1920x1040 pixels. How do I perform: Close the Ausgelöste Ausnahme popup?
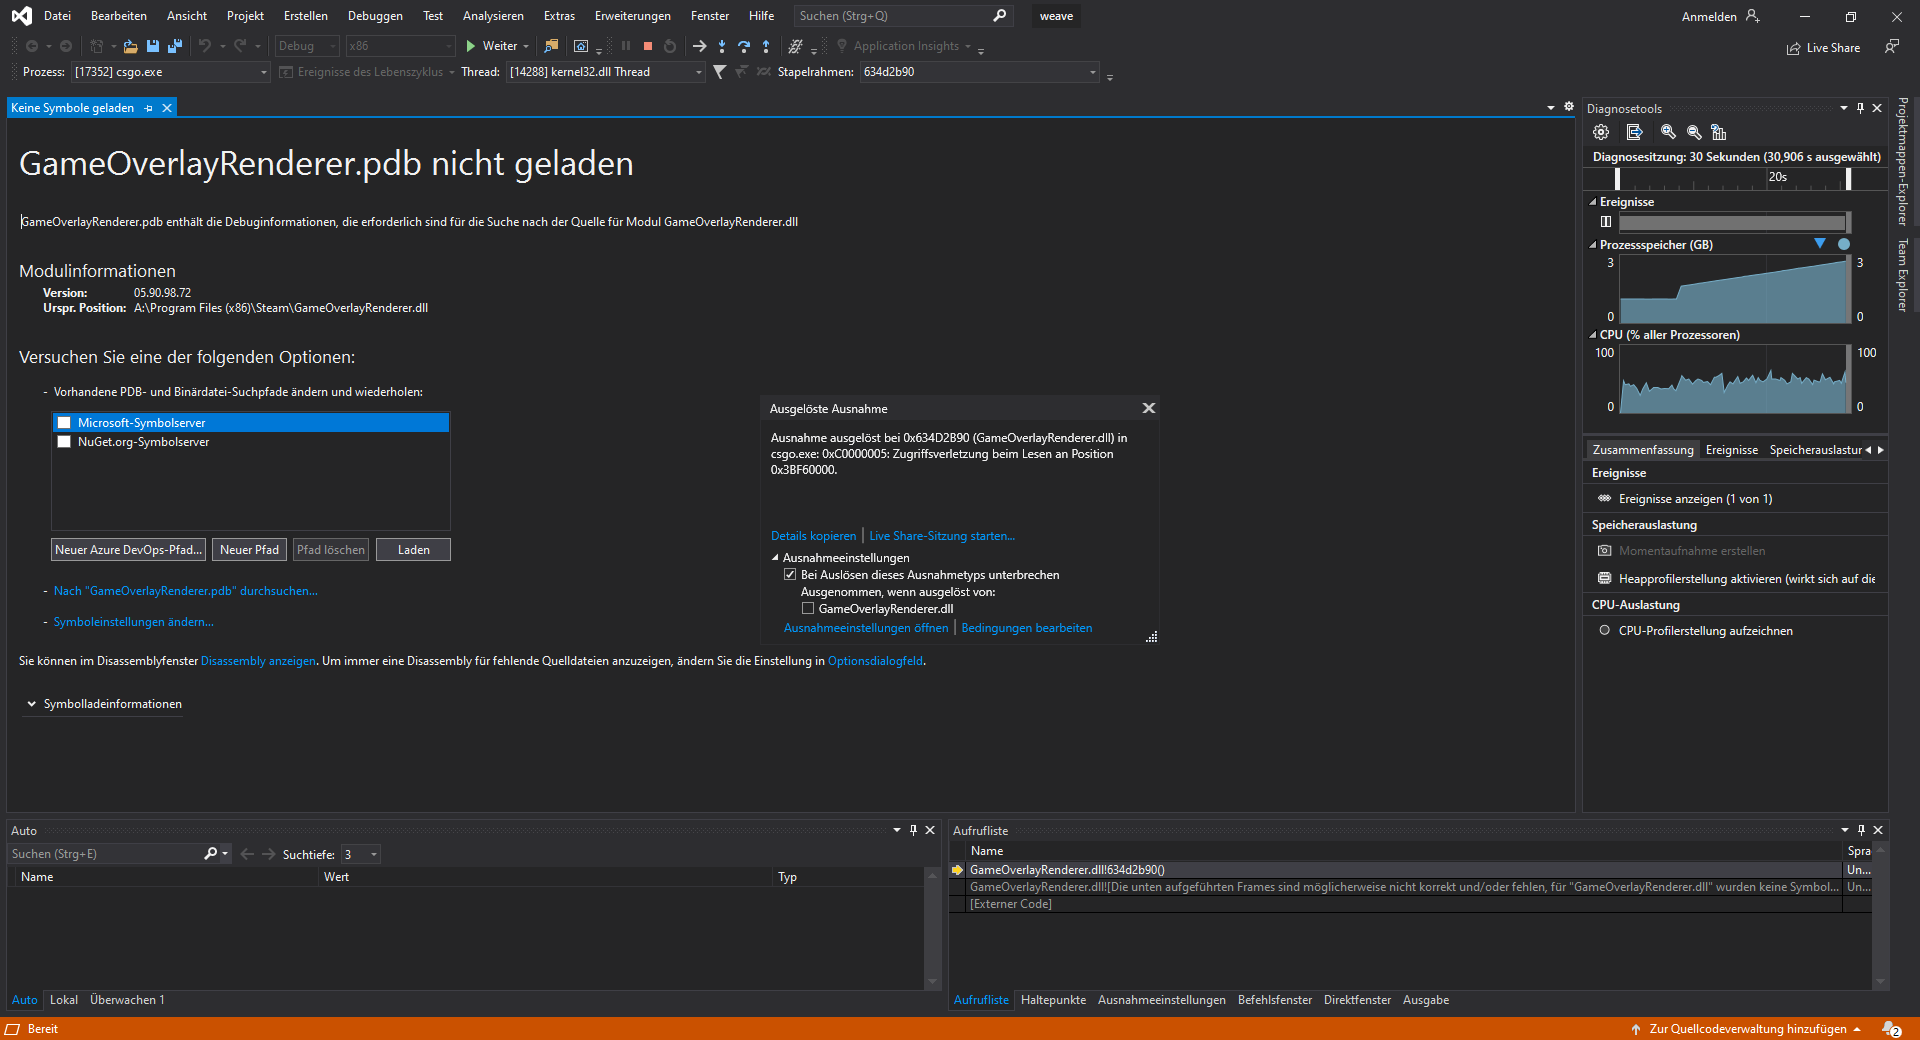coord(1149,408)
